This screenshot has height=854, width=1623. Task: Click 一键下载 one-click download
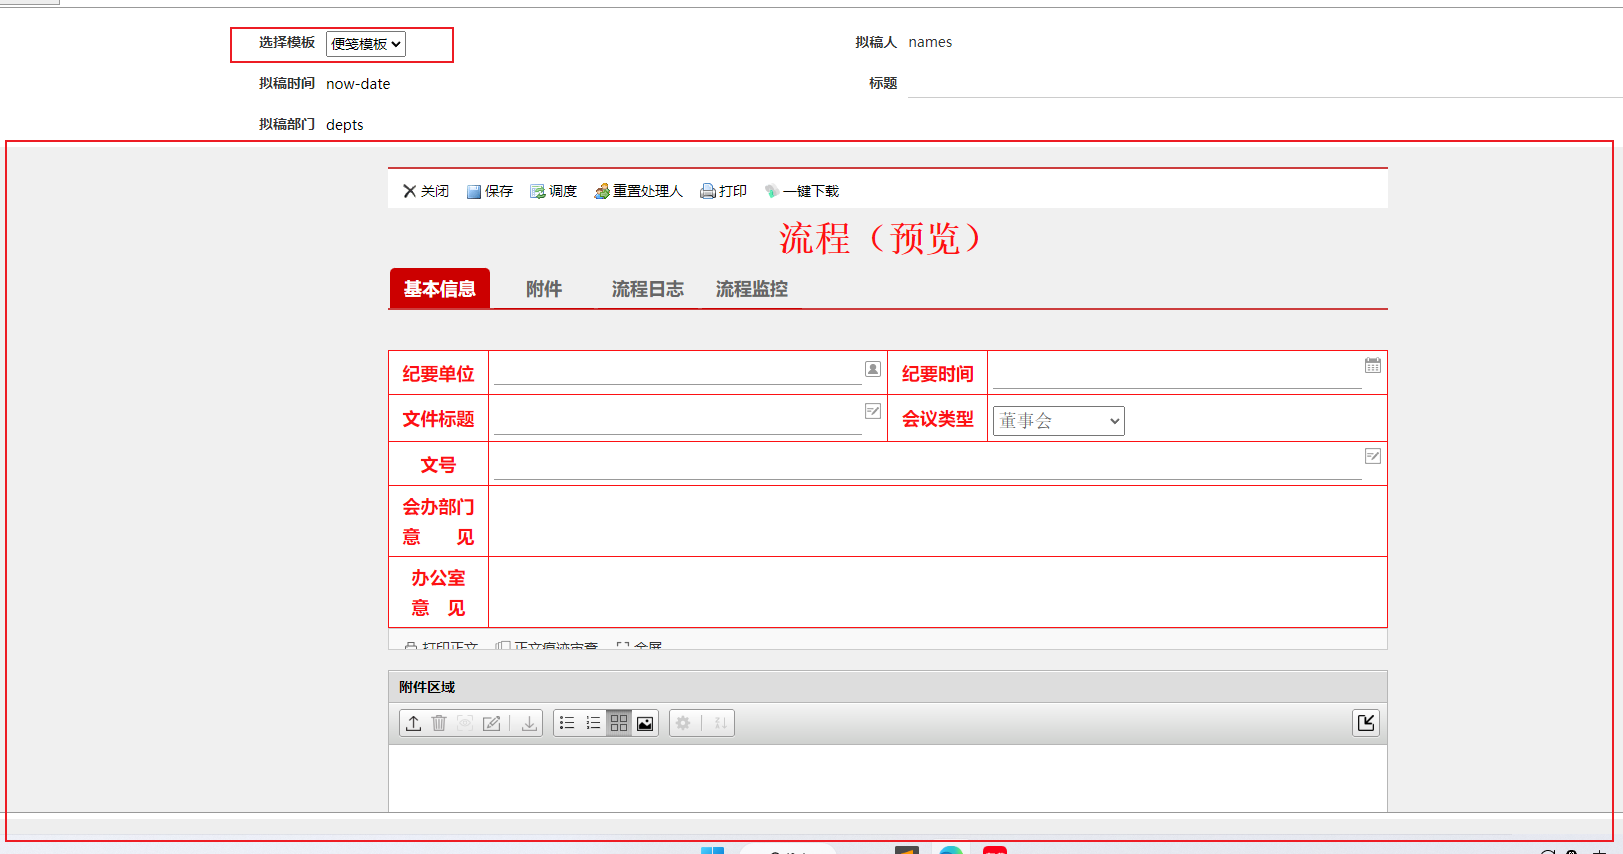coord(802,191)
